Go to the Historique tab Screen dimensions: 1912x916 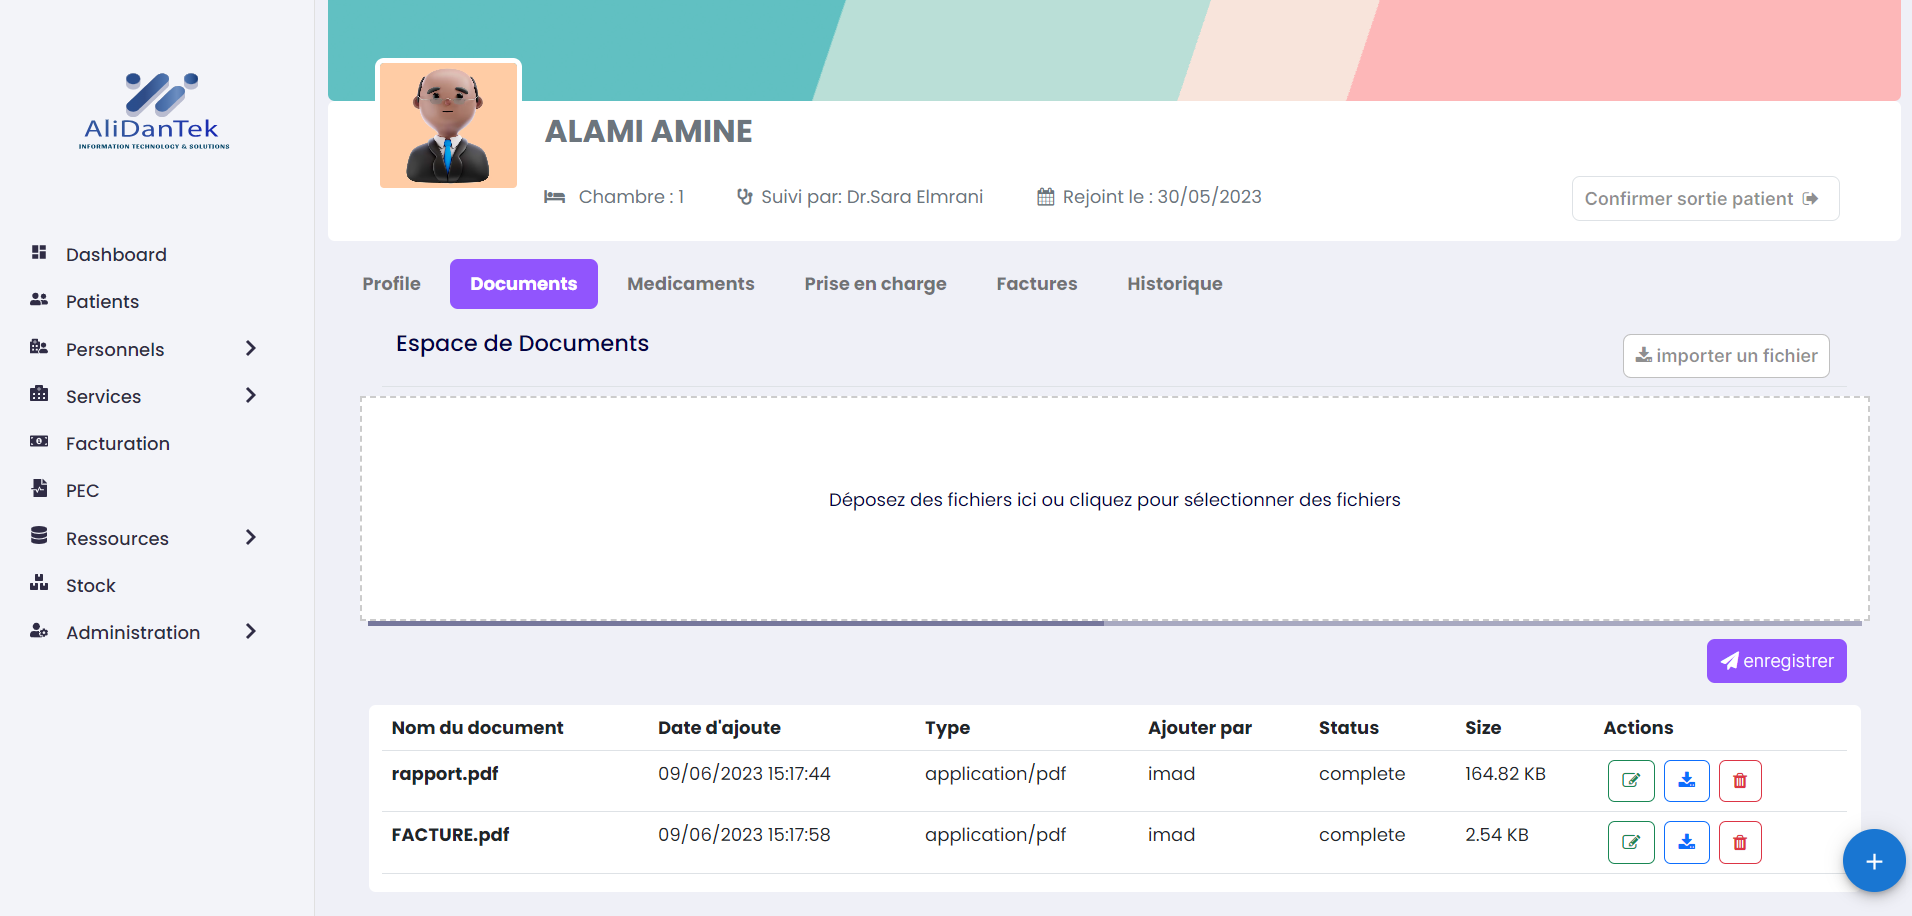(1174, 284)
